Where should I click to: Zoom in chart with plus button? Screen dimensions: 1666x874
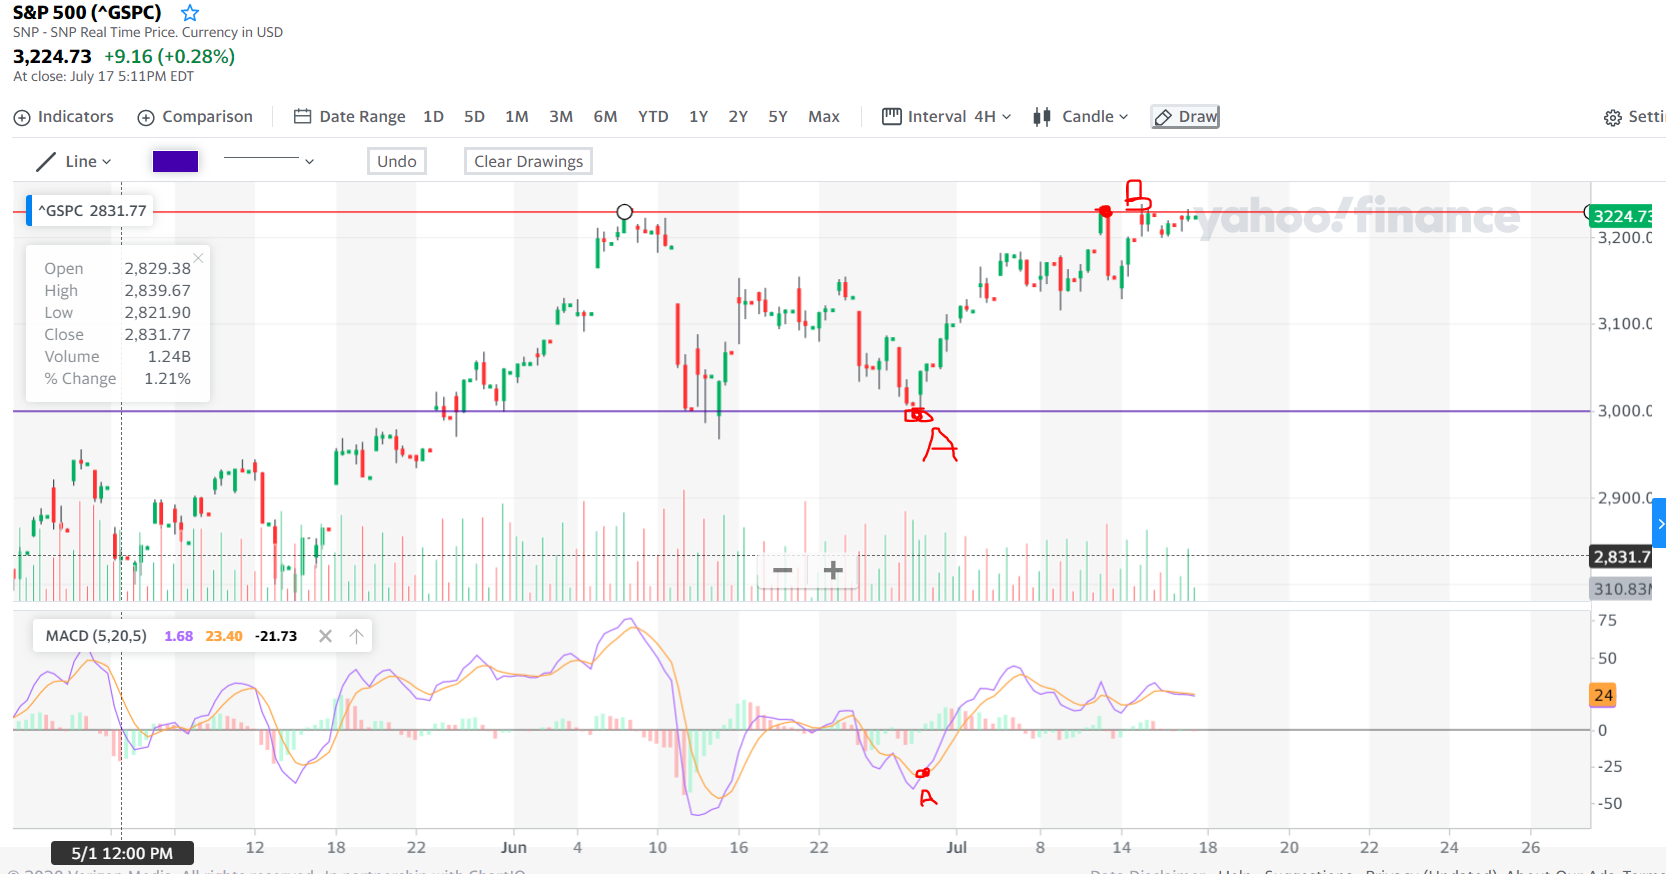click(833, 571)
